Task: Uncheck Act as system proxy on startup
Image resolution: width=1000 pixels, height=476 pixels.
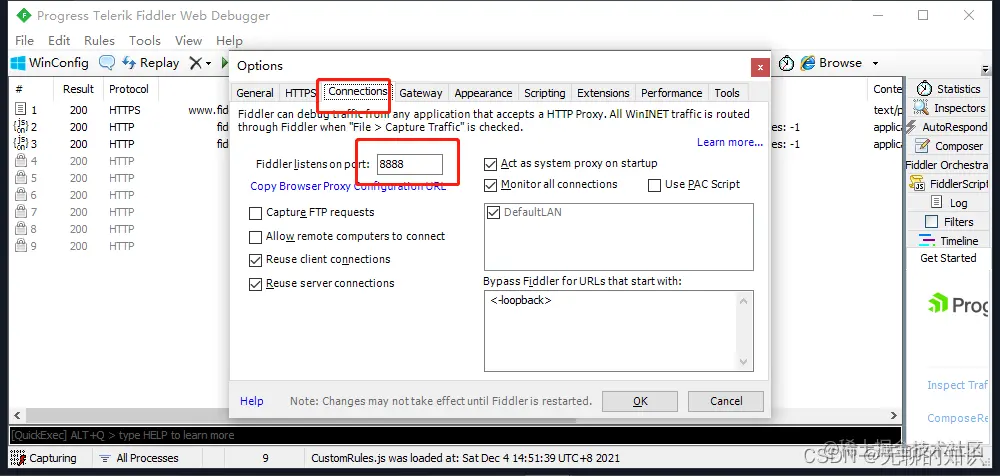Action: coord(490,164)
